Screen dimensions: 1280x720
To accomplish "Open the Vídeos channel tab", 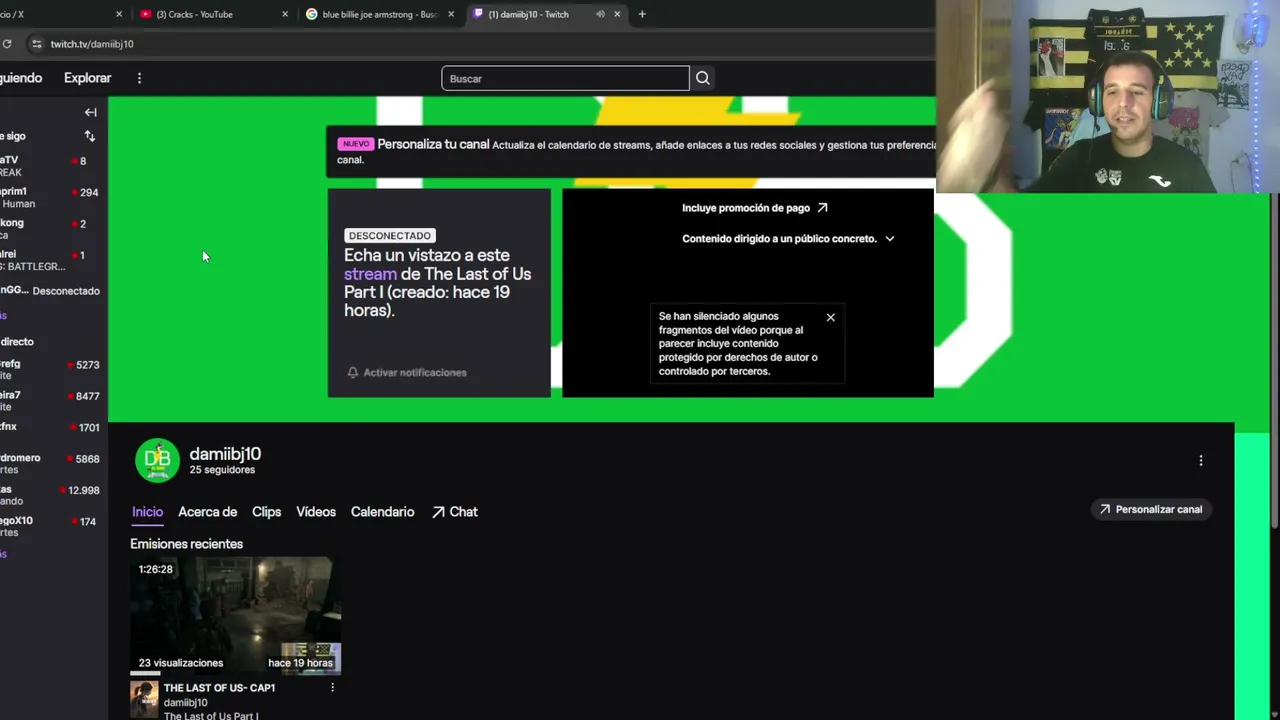I will point(316,512).
